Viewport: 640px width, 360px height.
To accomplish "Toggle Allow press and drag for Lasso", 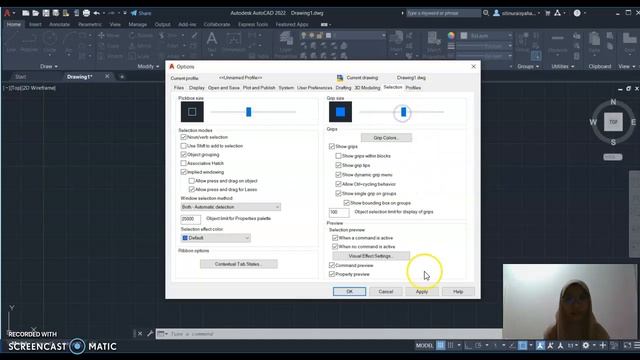I will tap(191, 189).
